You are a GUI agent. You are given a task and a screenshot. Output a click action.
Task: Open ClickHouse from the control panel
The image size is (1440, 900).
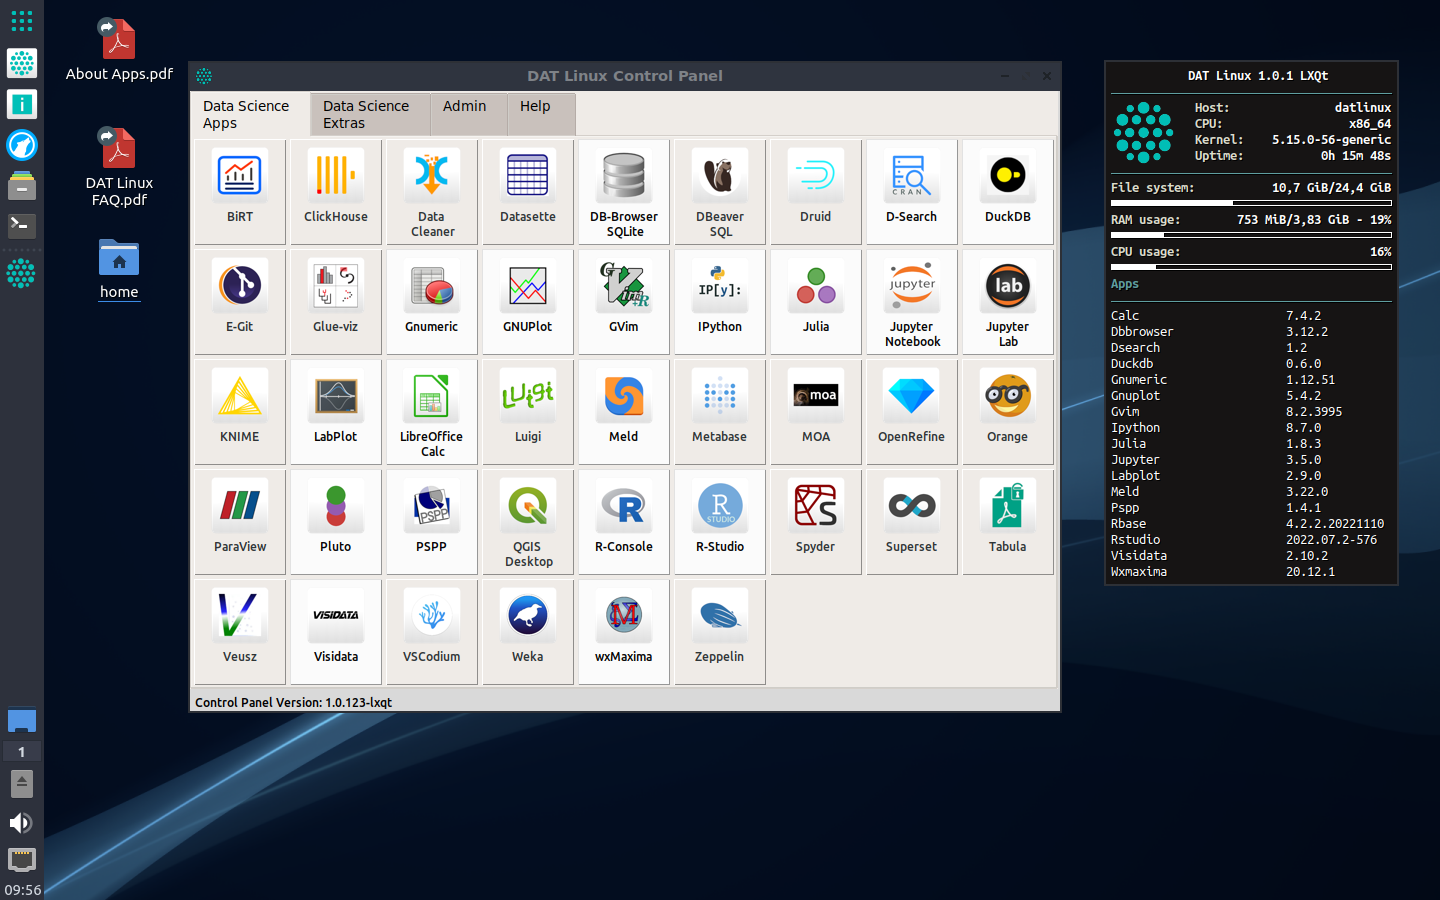pyautogui.click(x=336, y=192)
